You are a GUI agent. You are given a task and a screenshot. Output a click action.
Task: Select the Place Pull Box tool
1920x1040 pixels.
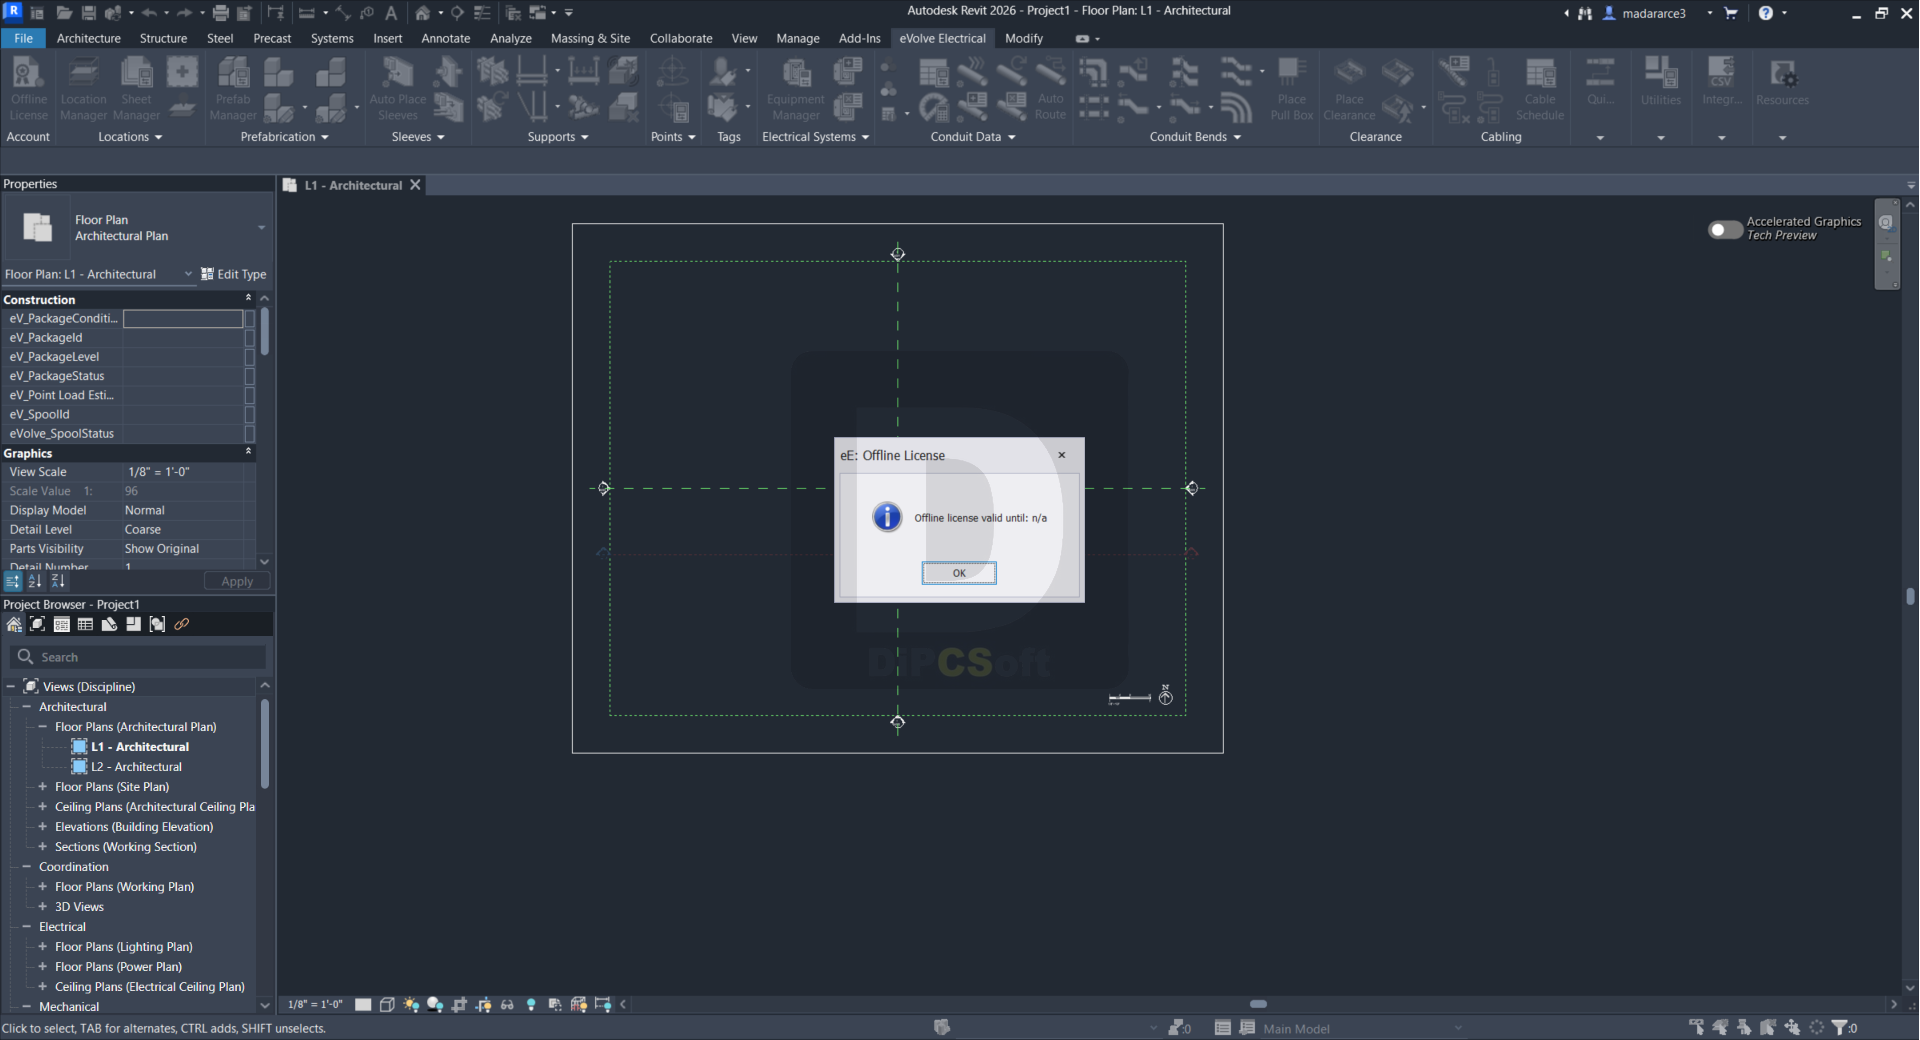(1291, 87)
